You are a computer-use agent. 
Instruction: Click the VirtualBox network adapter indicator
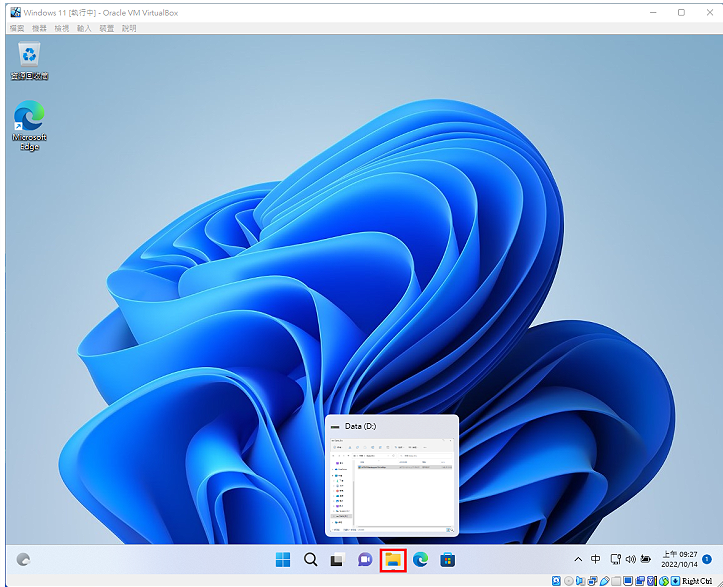[593, 581]
